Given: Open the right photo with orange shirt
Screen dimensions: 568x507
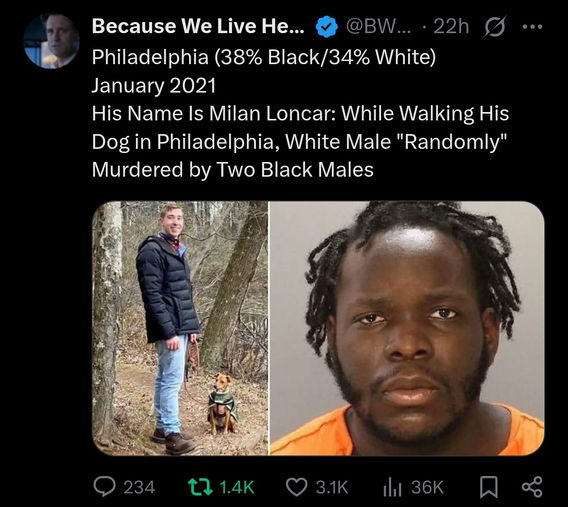Looking at the screenshot, I should pyautogui.click(x=407, y=328).
